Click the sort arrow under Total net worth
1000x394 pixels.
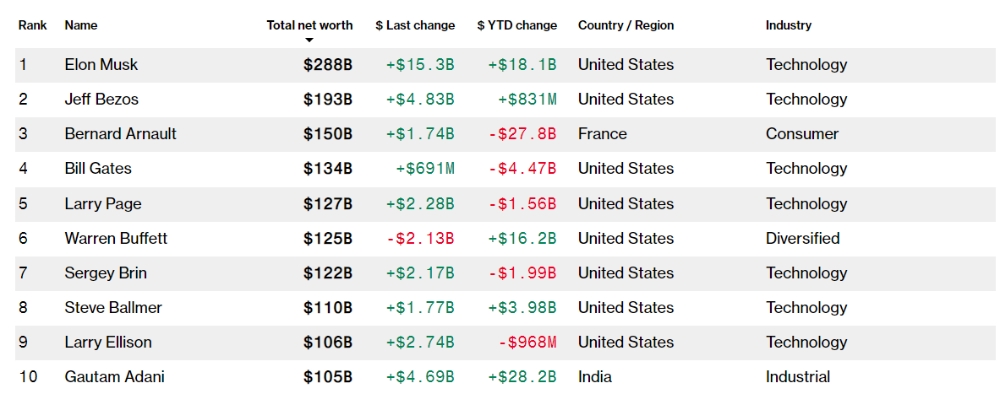pyautogui.click(x=309, y=40)
